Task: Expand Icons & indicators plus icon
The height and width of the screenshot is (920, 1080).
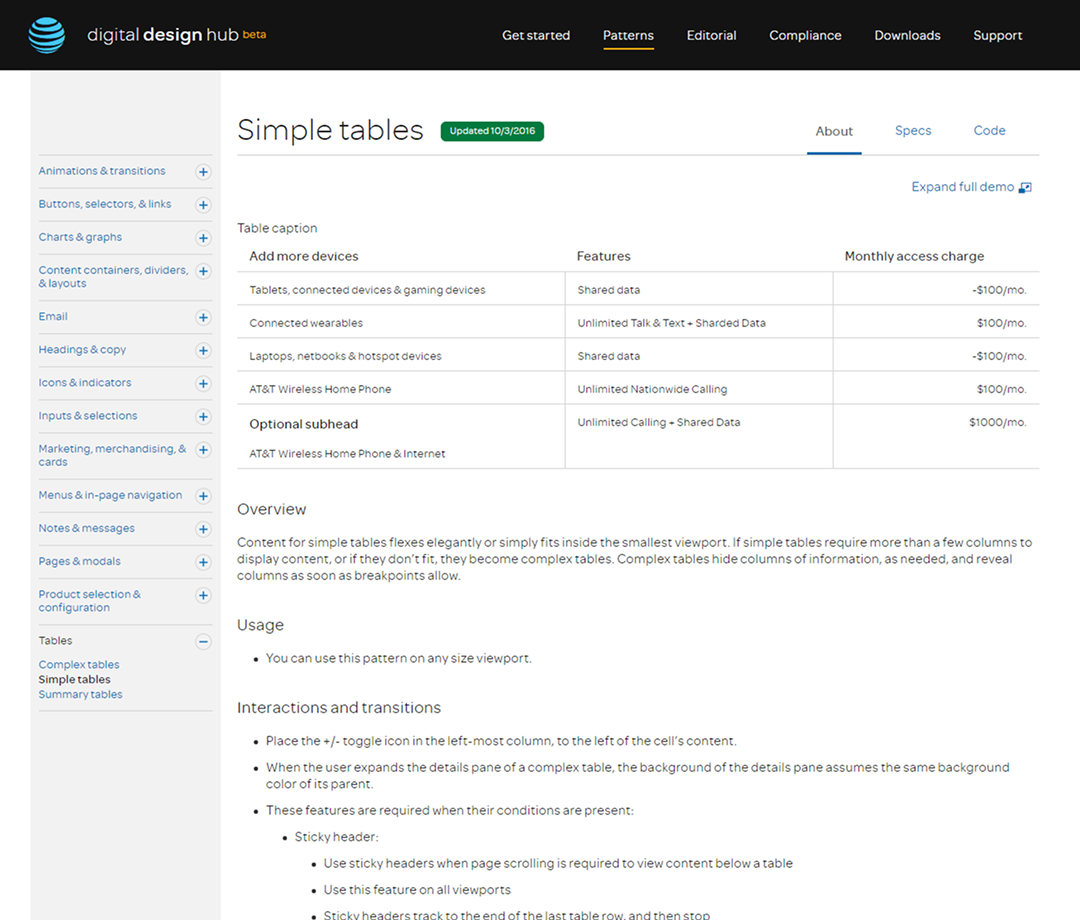Action: tap(203, 384)
